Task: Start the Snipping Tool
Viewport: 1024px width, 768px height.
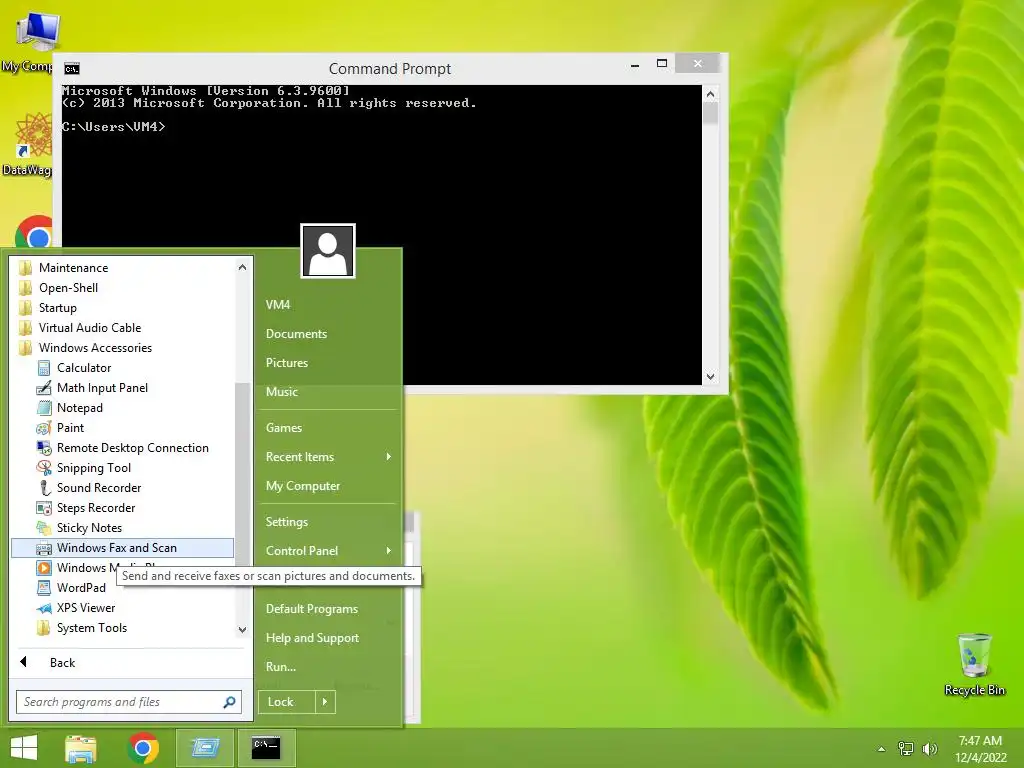Action: pyautogui.click(x=122, y=468)
